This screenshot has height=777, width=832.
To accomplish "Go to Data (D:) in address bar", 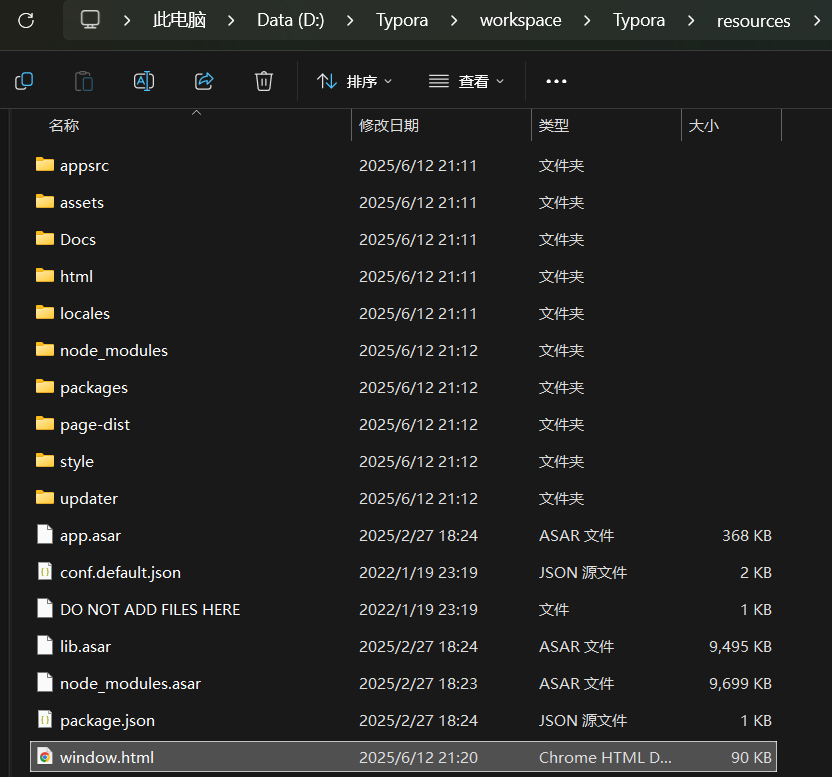I will (290, 20).
